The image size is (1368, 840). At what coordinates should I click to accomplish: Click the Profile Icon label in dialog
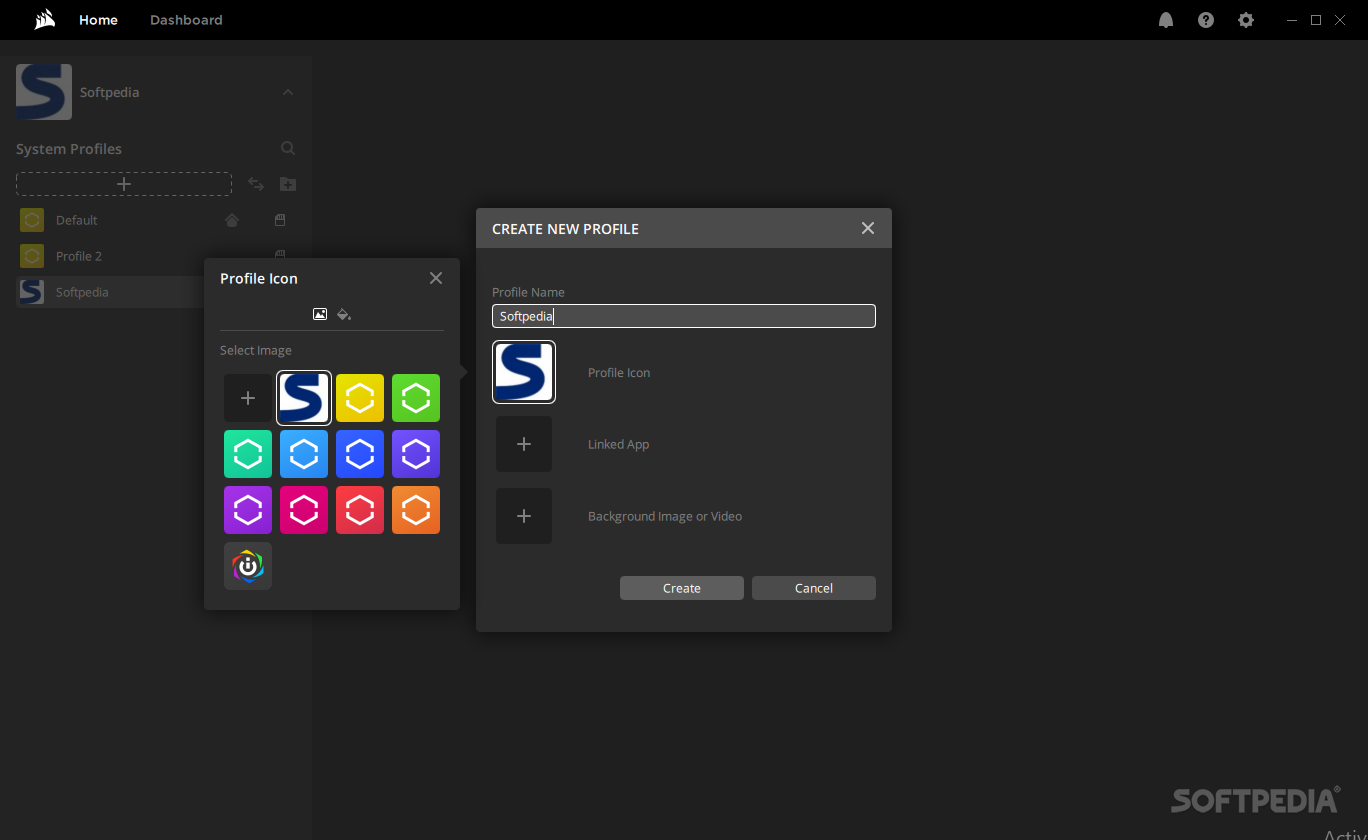pyautogui.click(x=619, y=373)
